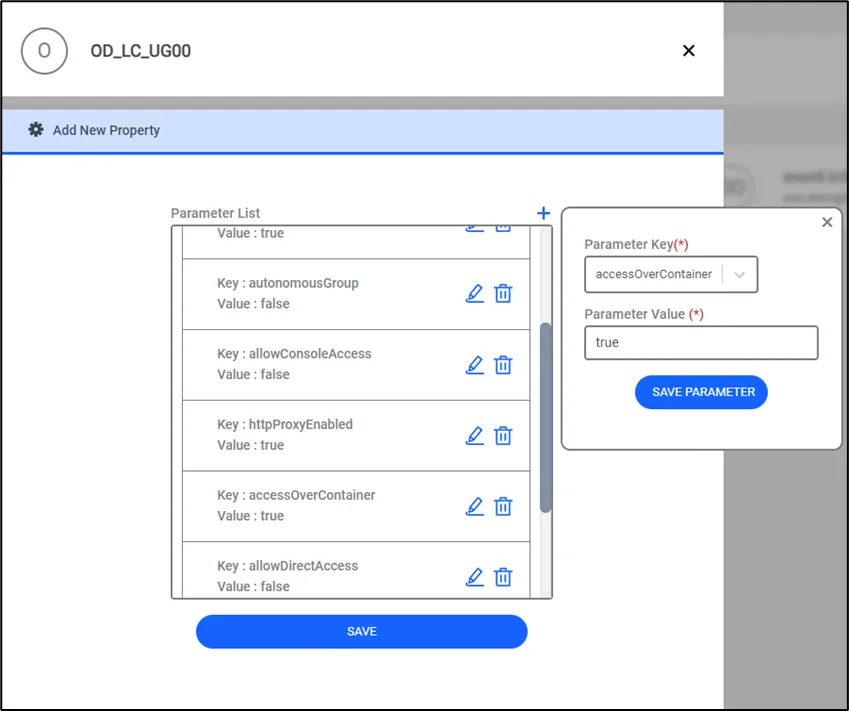Select the Key : autonomousGroup text
Viewport: 849px width, 711px height.
(x=288, y=283)
